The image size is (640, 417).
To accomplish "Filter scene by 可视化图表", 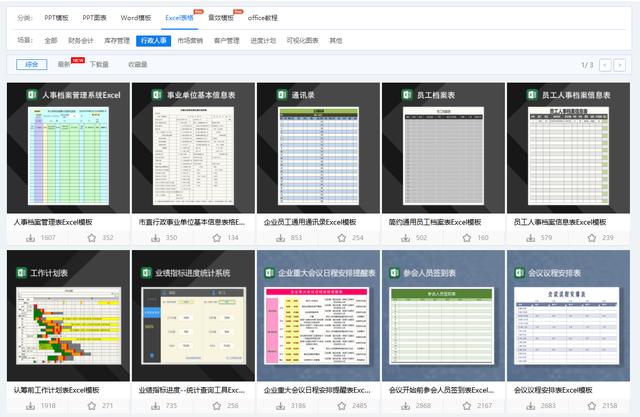I will click(x=302, y=41).
